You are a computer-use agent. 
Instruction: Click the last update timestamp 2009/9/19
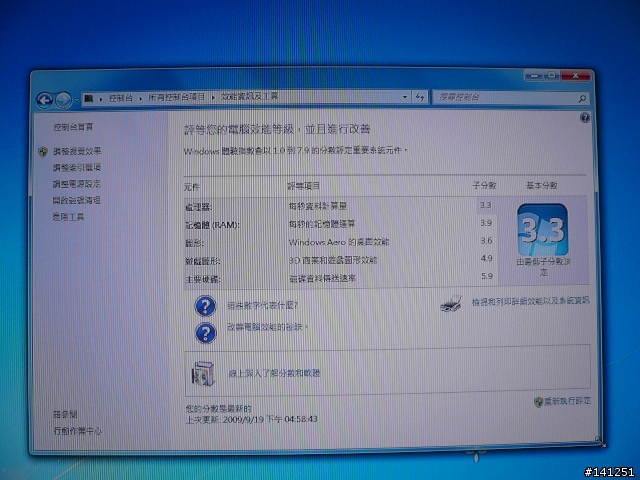click(x=270, y=419)
